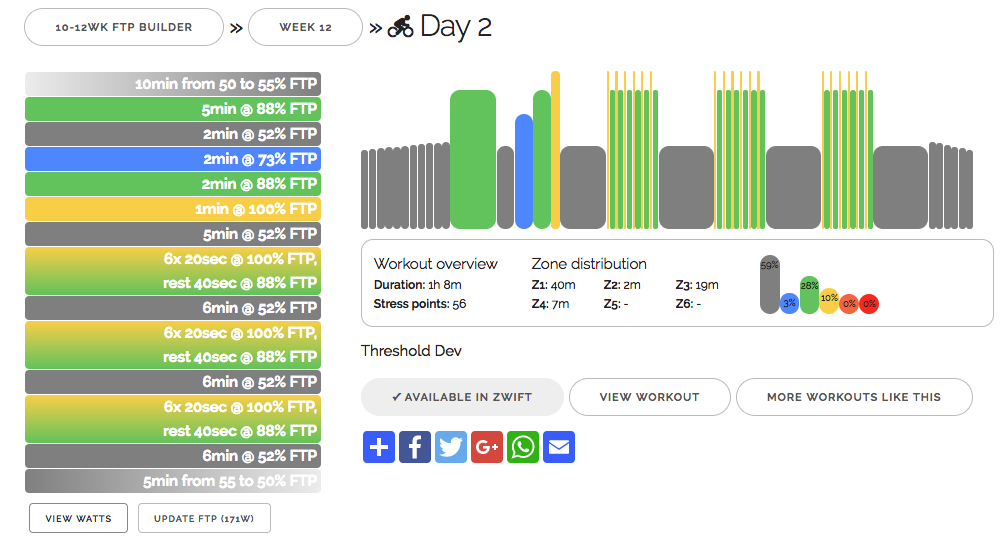Go to the Week 12 breadcrumb
1001x542 pixels.
tap(305, 27)
